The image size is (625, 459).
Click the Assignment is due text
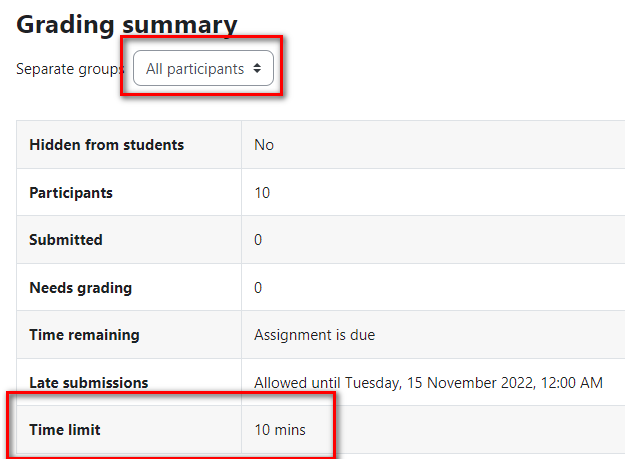click(314, 335)
